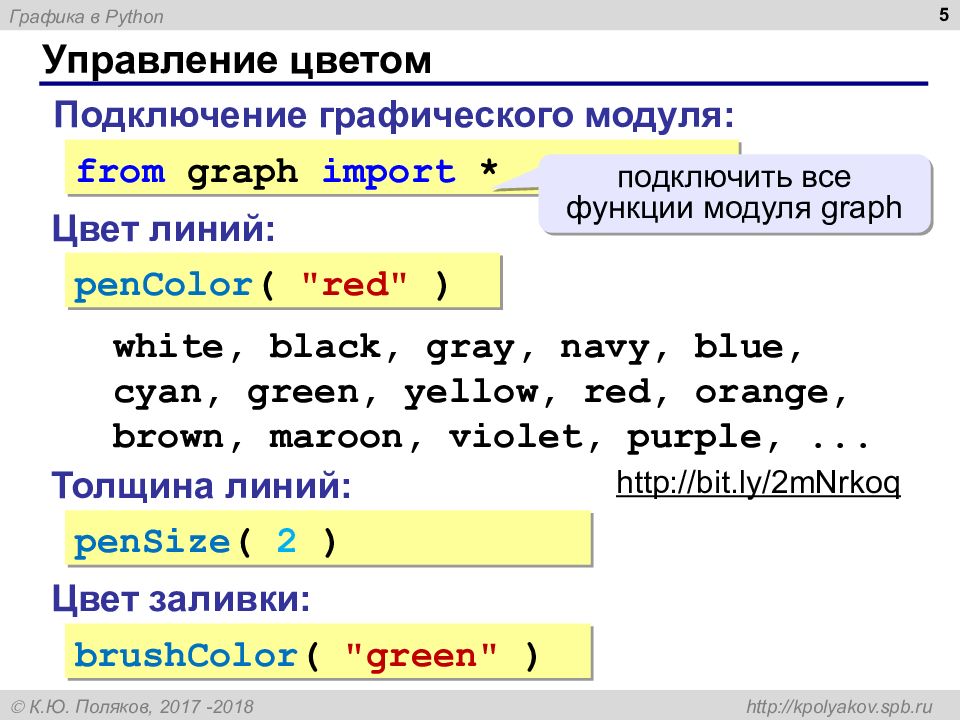Click the color name "green" in the list
The height and width of the screenshot is (720, 960).
(302, 394)
